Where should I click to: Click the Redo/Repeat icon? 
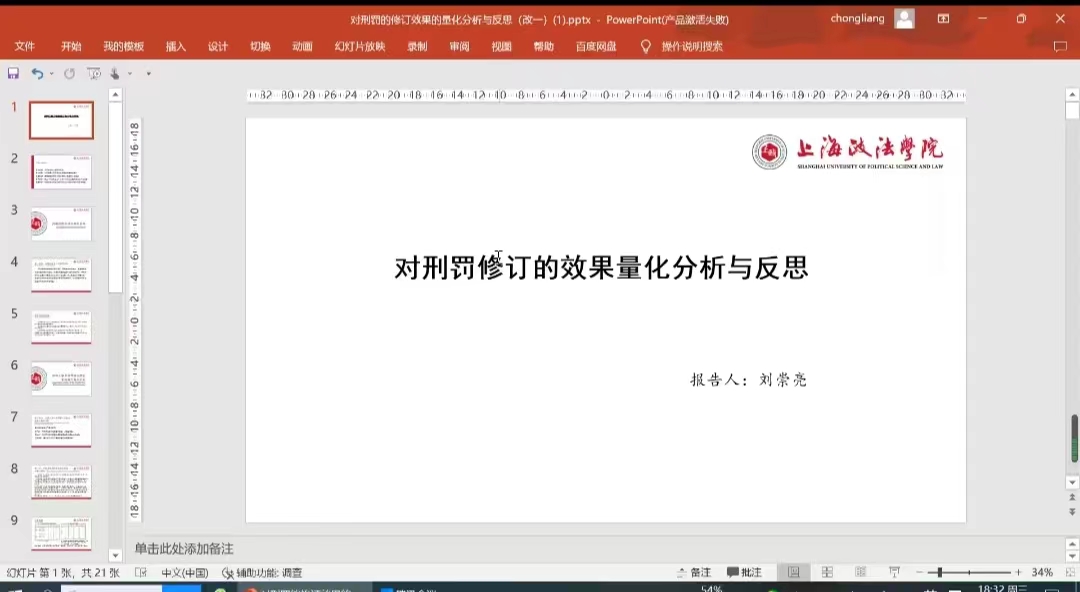tap(69, 74)
